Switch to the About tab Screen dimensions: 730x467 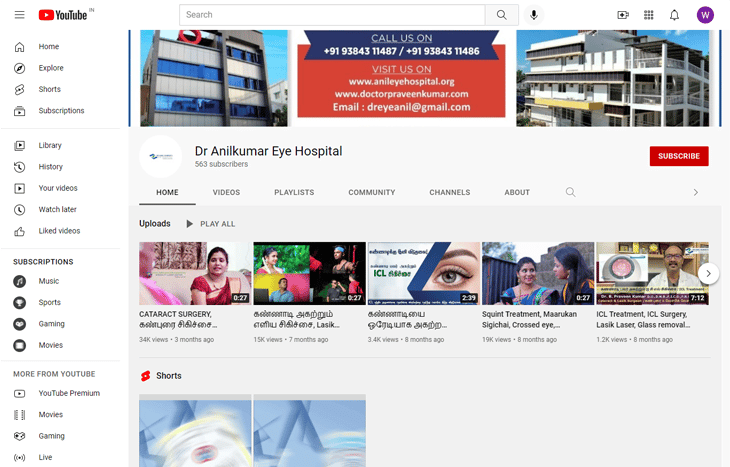coord(517,192)
